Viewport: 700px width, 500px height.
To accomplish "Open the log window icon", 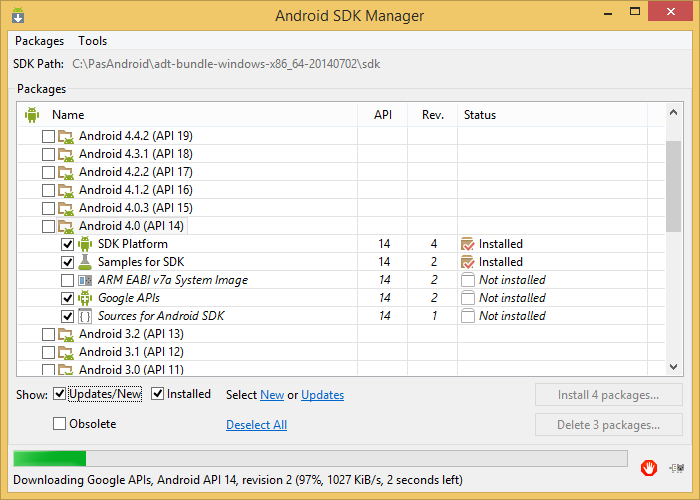I will click(x=676, y=467).
